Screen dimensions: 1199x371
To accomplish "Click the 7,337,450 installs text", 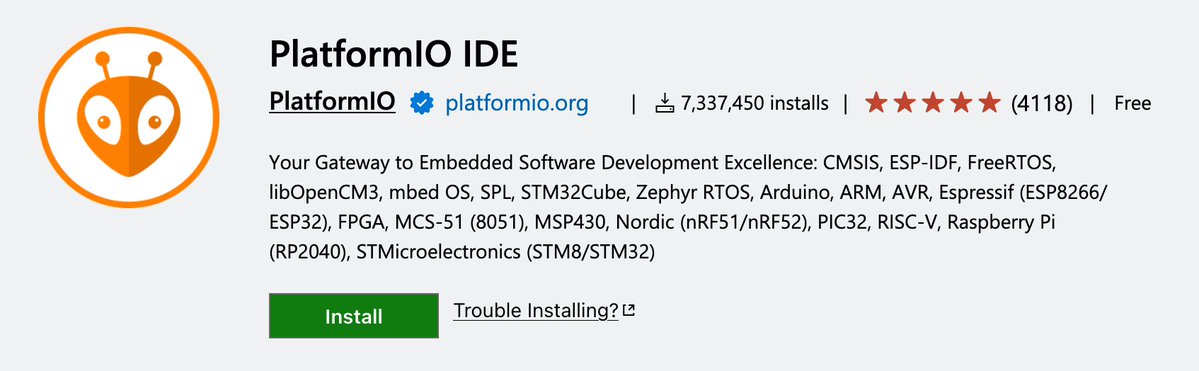I will click(755, 103).
